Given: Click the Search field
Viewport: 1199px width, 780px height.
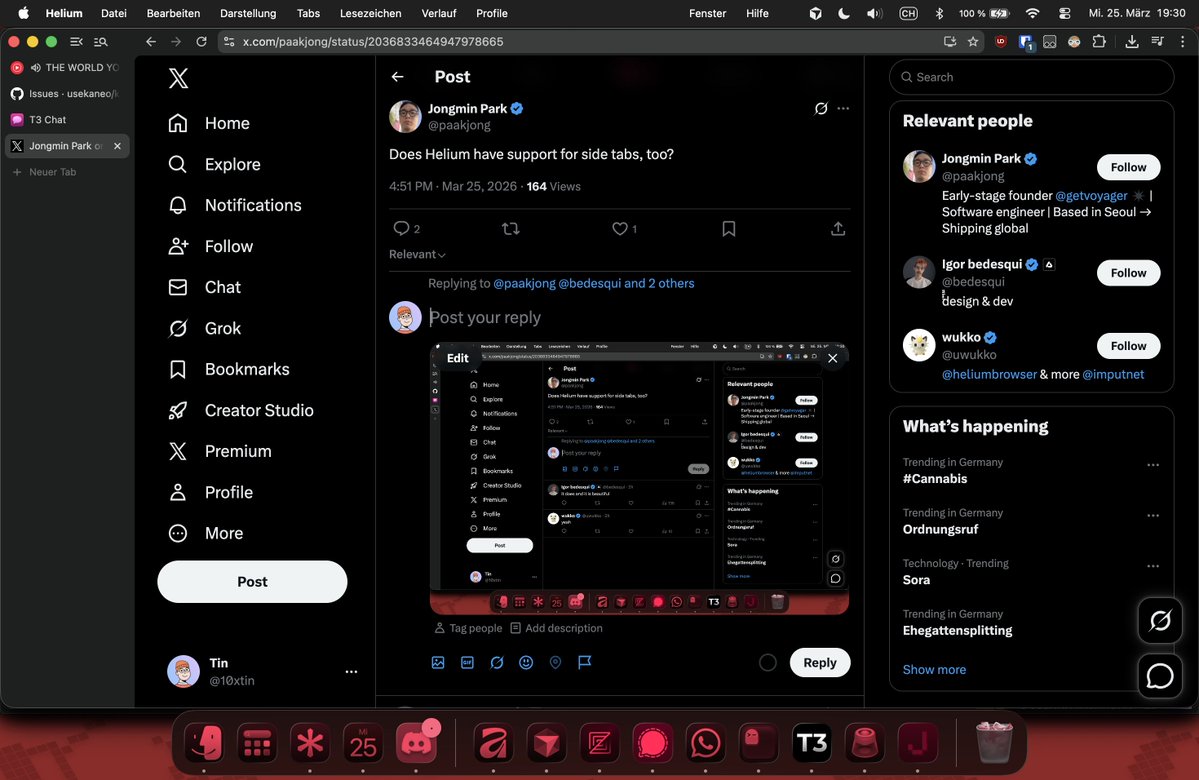Looking at the screenshot, I should [1032, 77].
